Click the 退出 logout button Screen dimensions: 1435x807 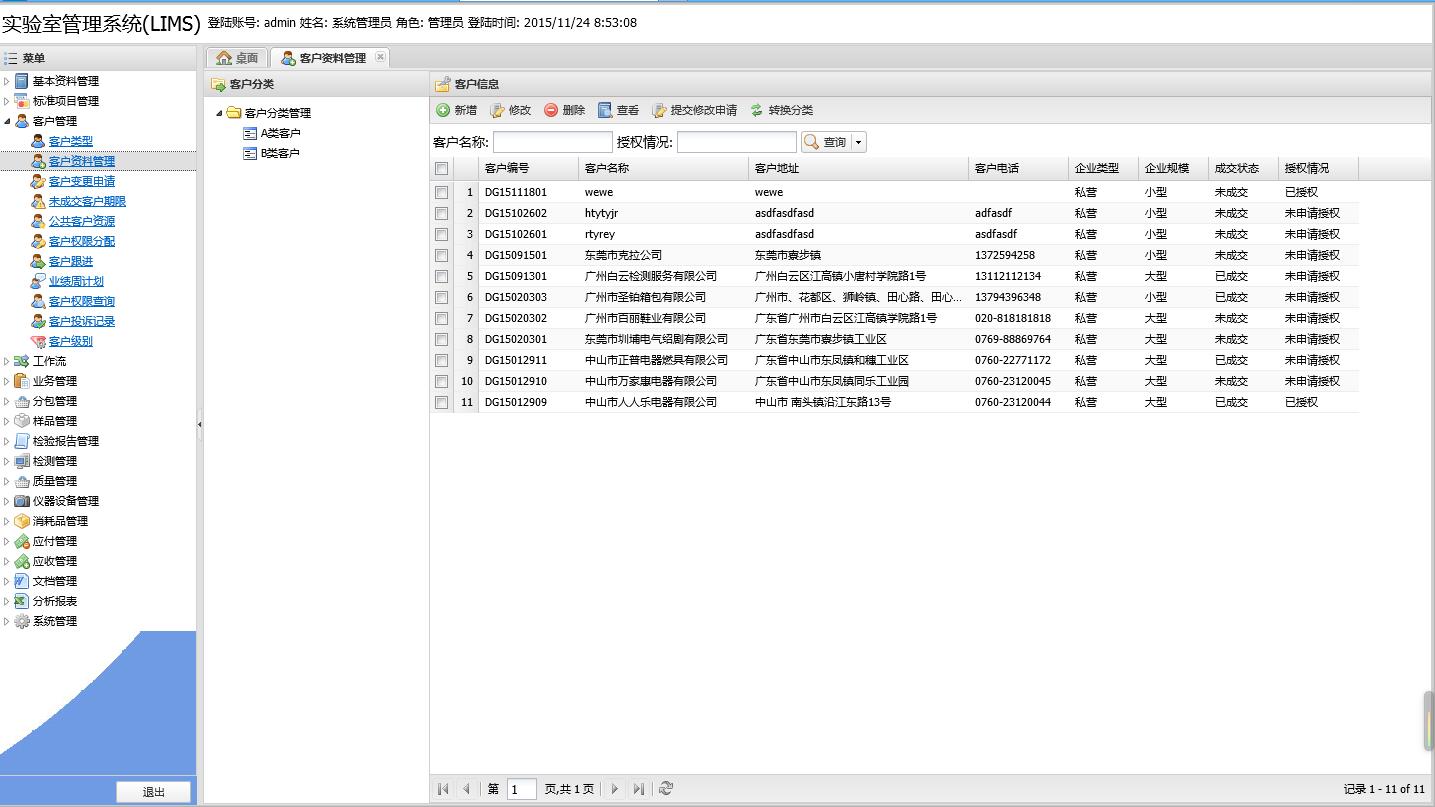pyautogui.click(x=153, y=792)
